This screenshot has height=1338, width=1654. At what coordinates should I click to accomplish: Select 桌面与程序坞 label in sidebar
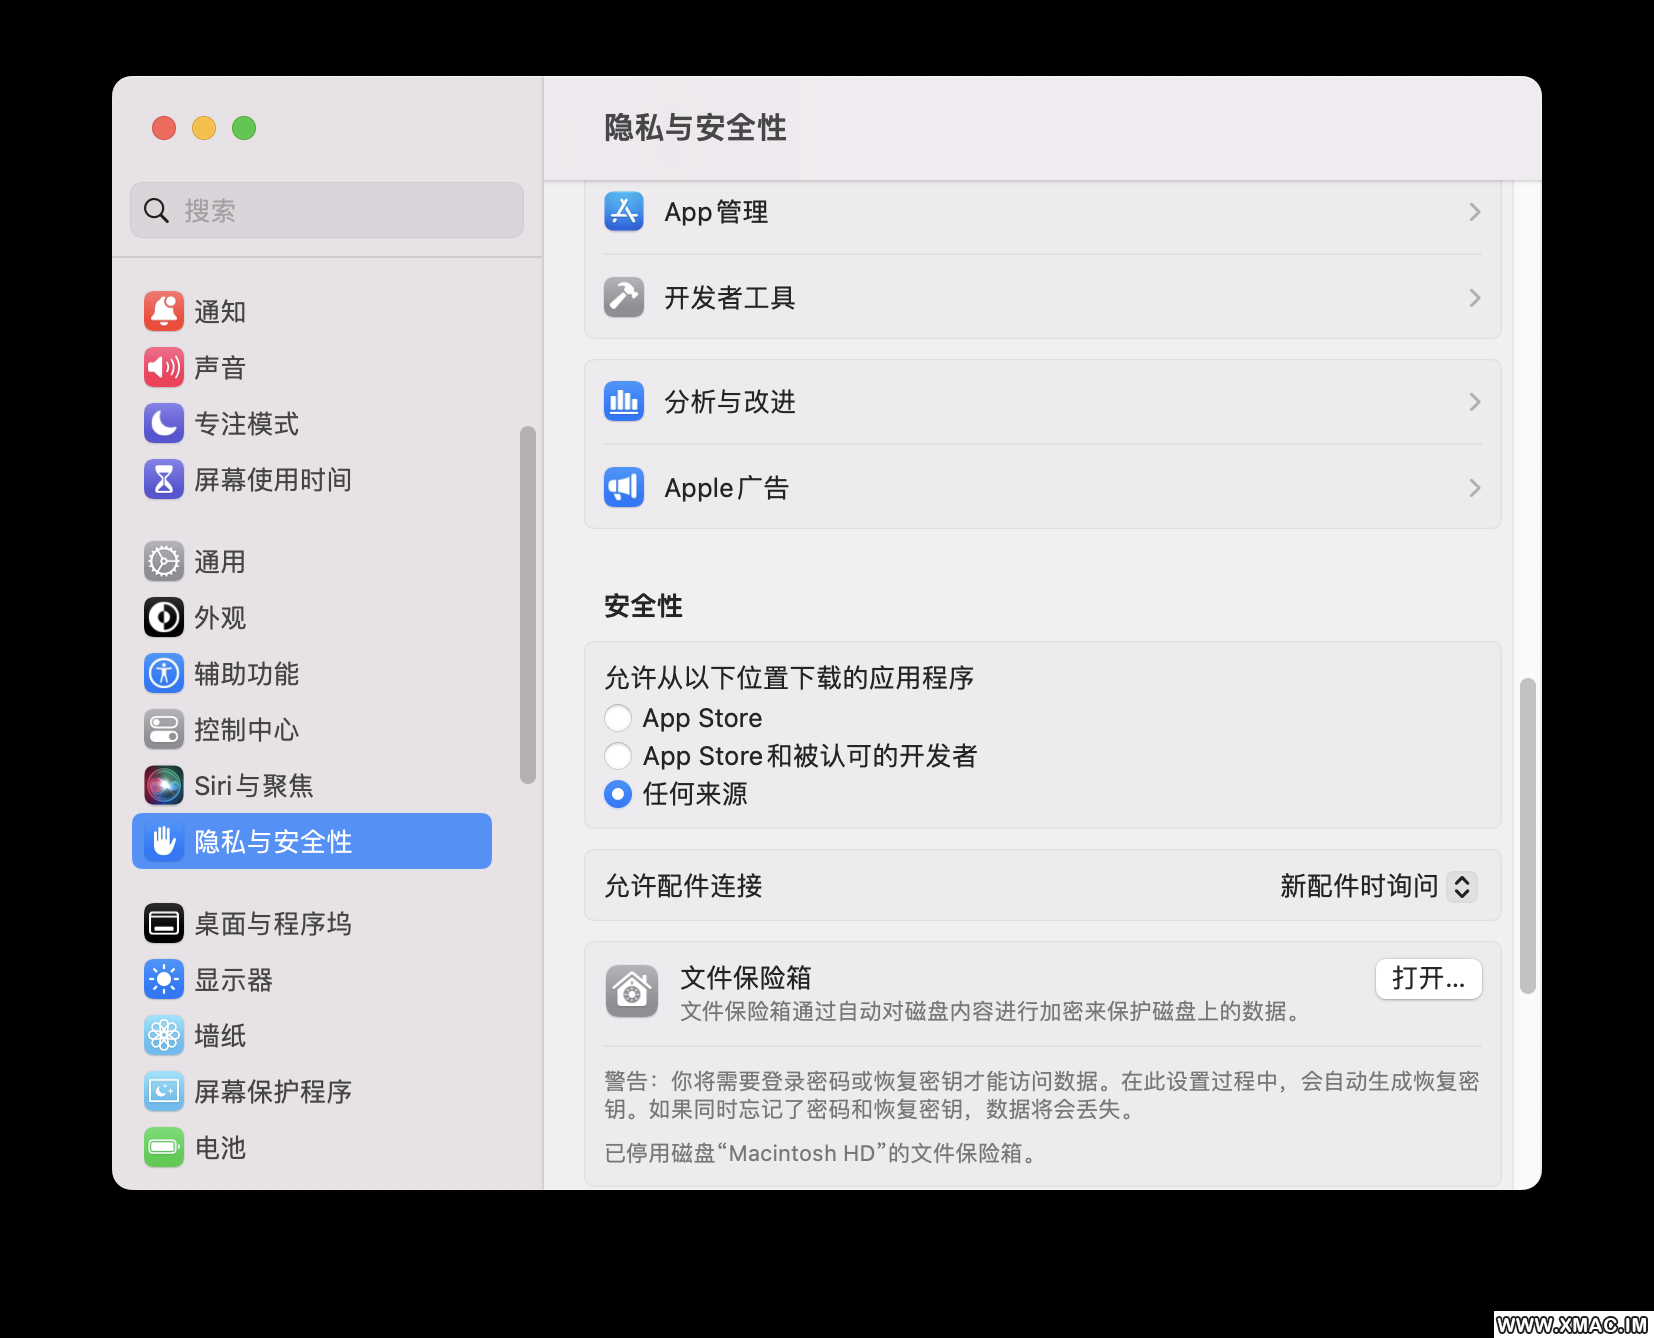(x=273, y=924)
